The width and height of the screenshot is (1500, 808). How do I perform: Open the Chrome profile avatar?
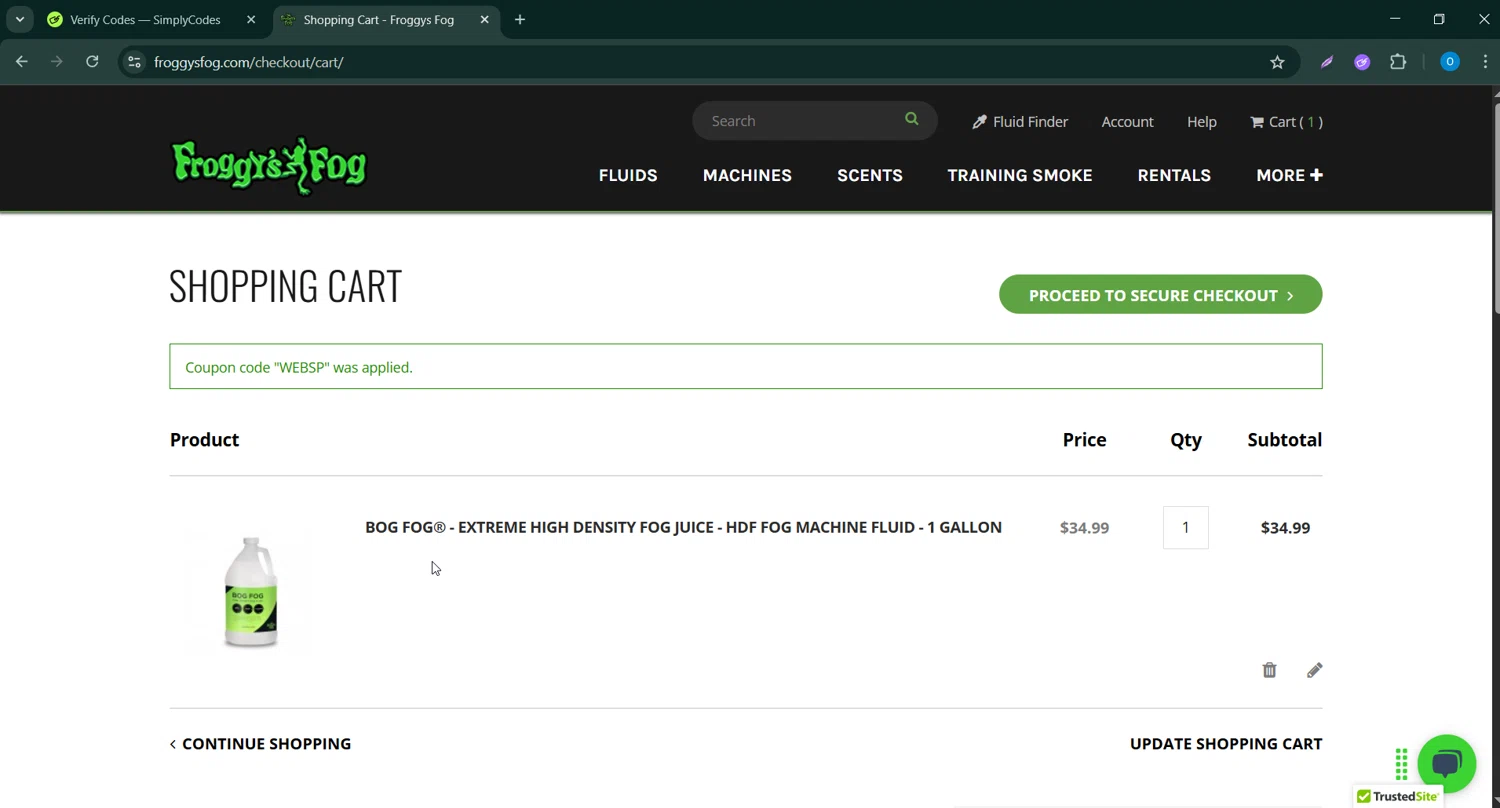tap(1449, 62)
